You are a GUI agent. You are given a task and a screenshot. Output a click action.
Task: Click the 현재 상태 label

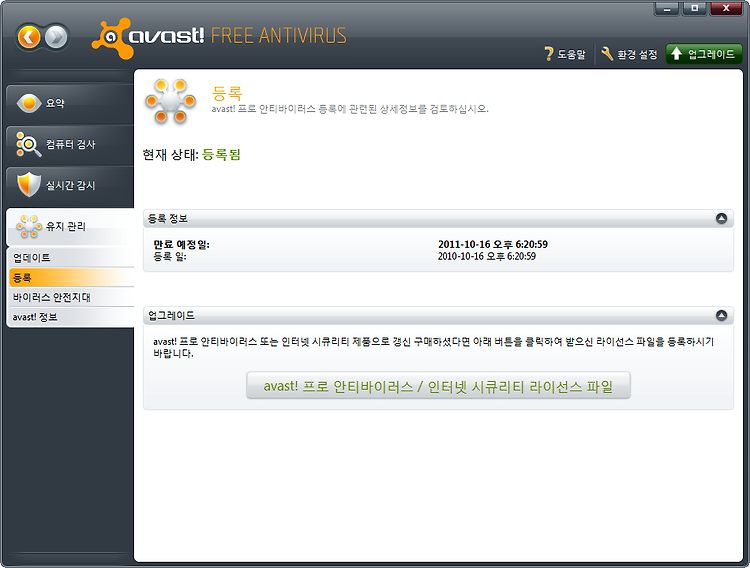[x=170, y=155]
